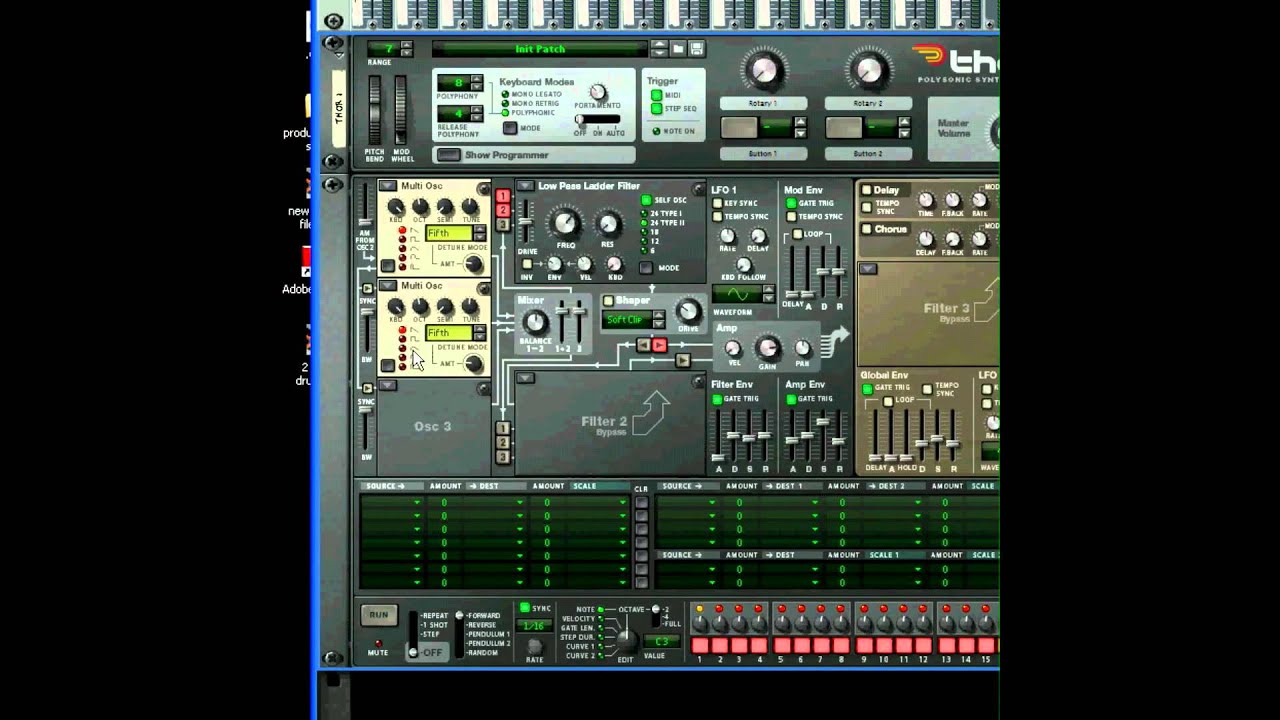Click the red step 1 button

click(x=700, y=646)
